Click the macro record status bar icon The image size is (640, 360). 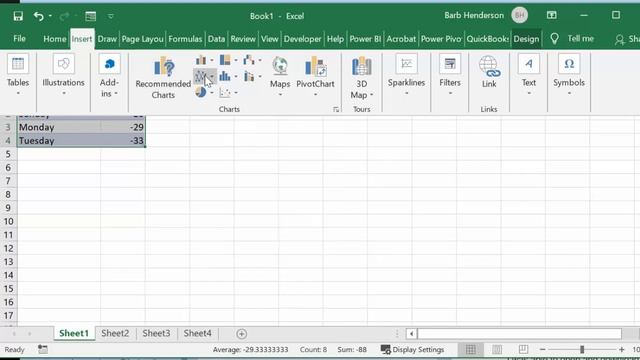(x=43, y=349)
